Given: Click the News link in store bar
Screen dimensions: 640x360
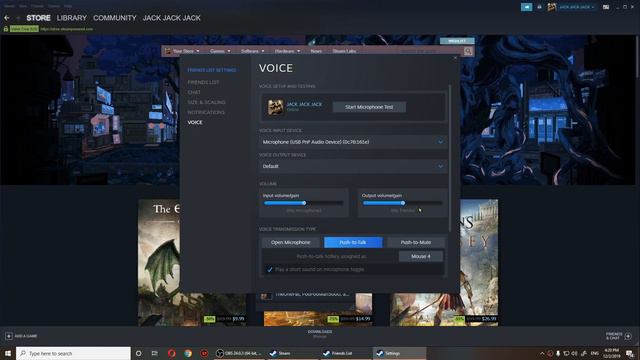Looking at the screenshot, I should coord(316,51).
